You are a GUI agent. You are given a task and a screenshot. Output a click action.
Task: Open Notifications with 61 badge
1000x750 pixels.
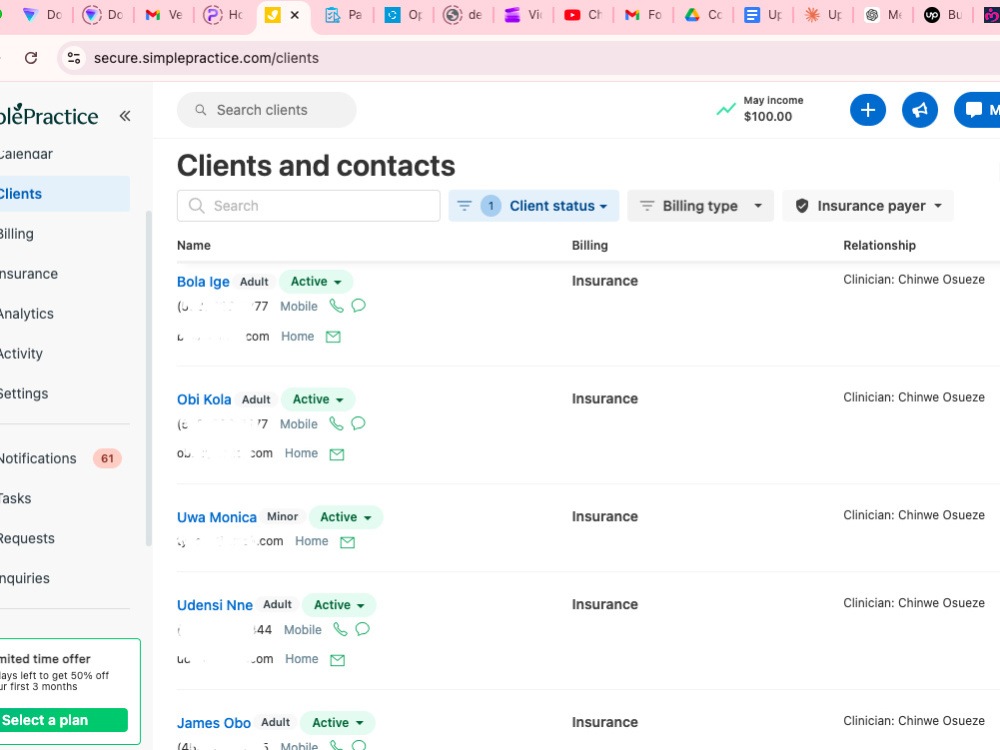[61, 459]
